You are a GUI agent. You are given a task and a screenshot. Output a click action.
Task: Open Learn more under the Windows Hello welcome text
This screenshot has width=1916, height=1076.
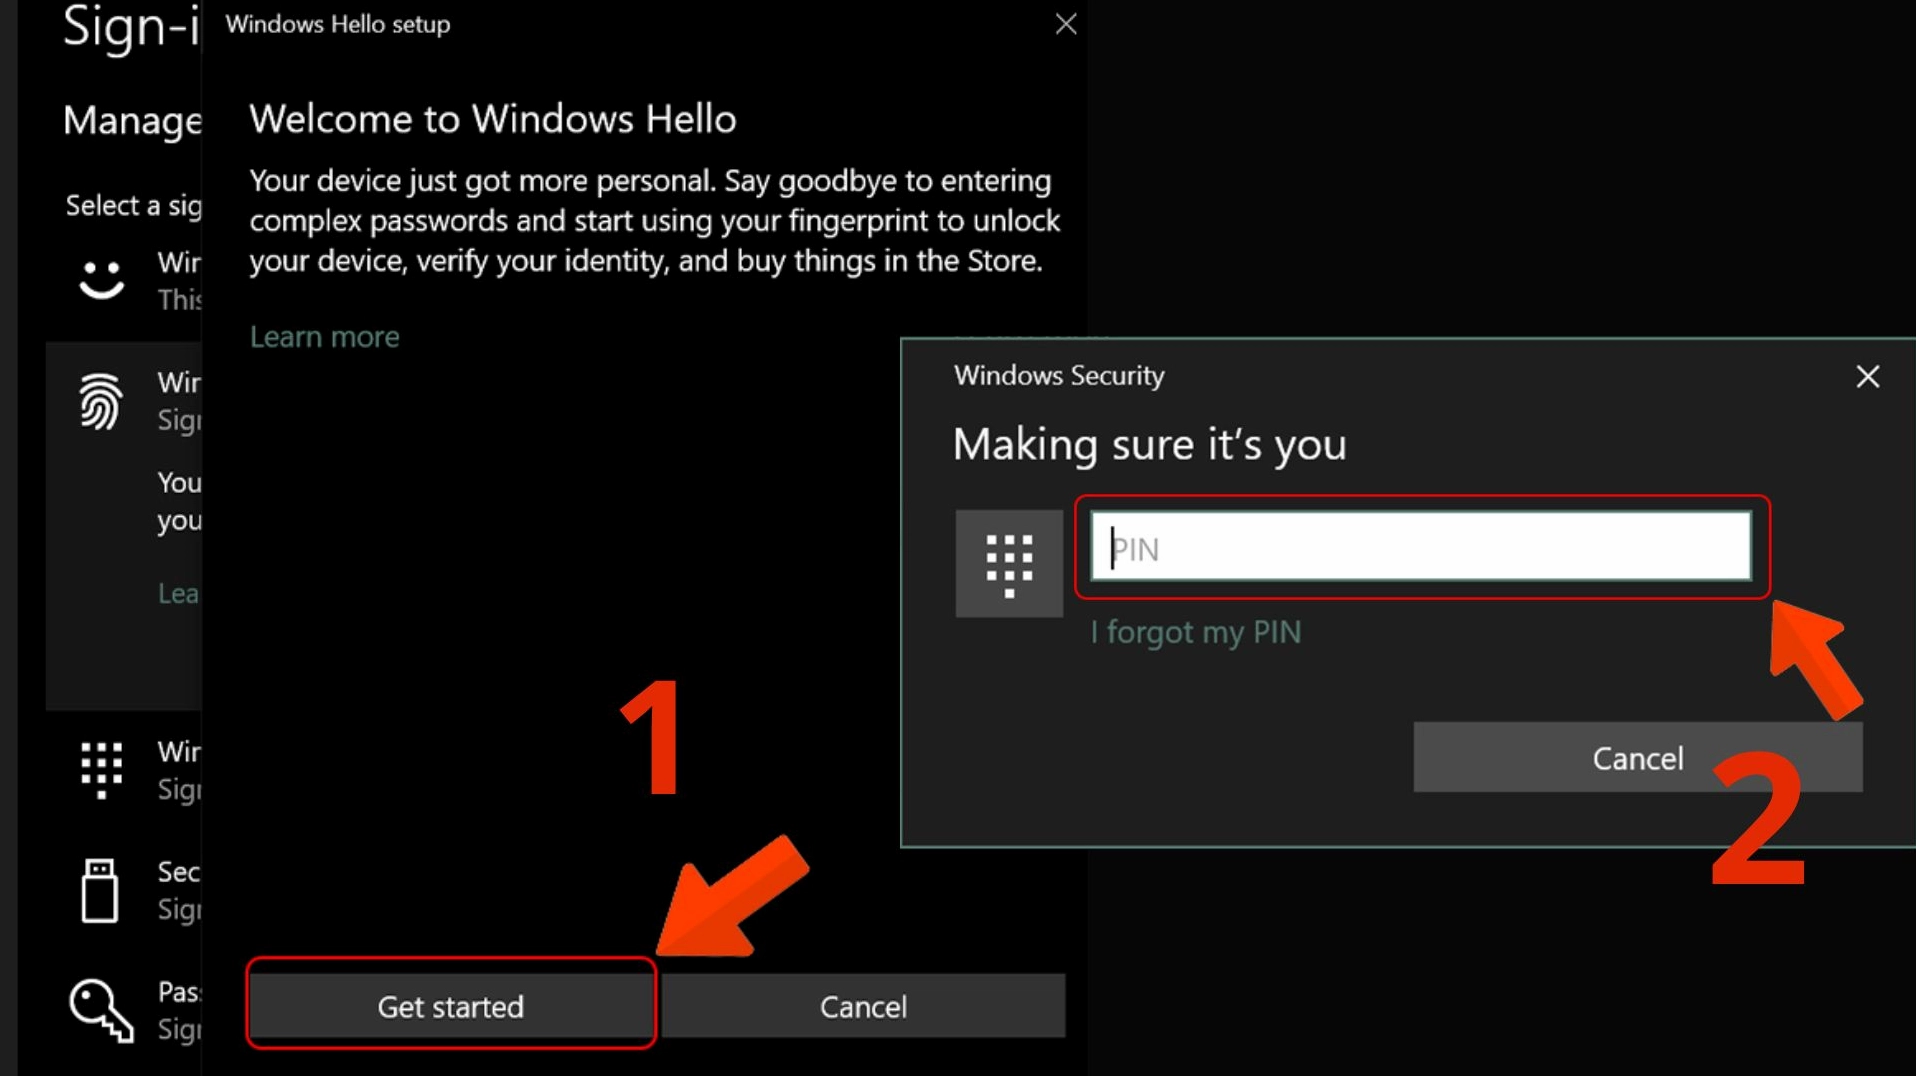324,337
